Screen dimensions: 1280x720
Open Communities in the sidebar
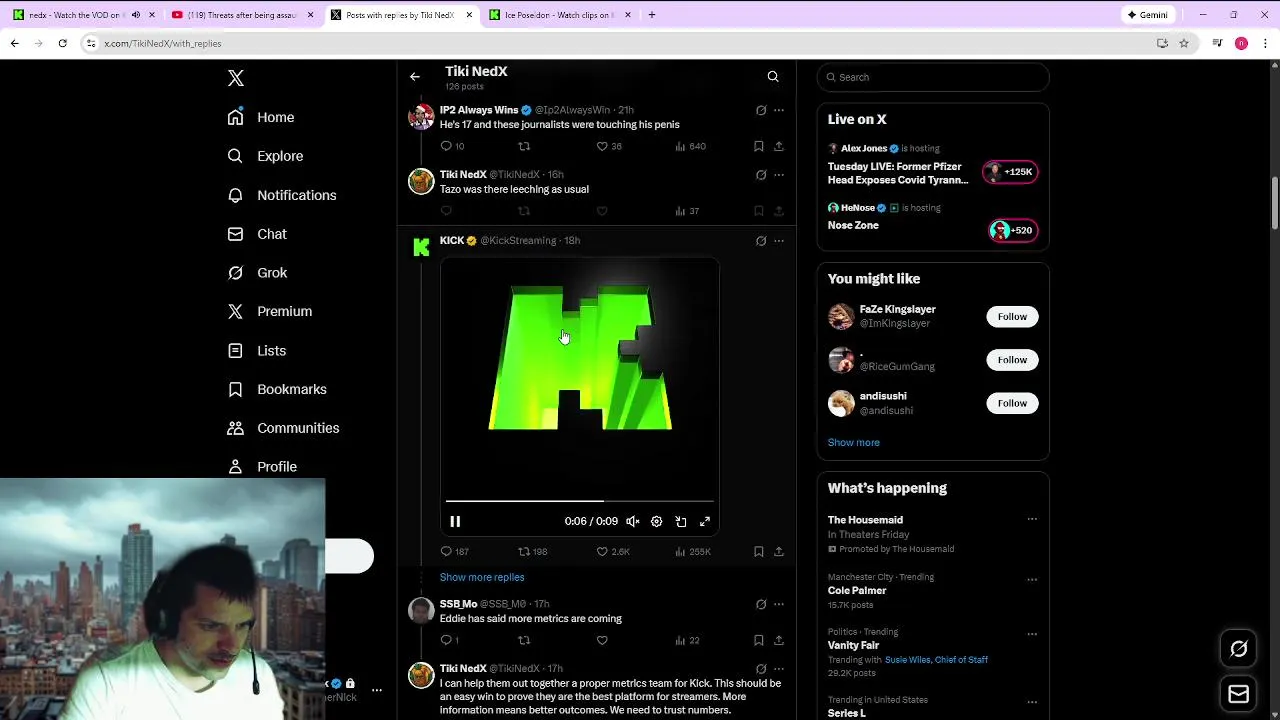pos(283,428)
